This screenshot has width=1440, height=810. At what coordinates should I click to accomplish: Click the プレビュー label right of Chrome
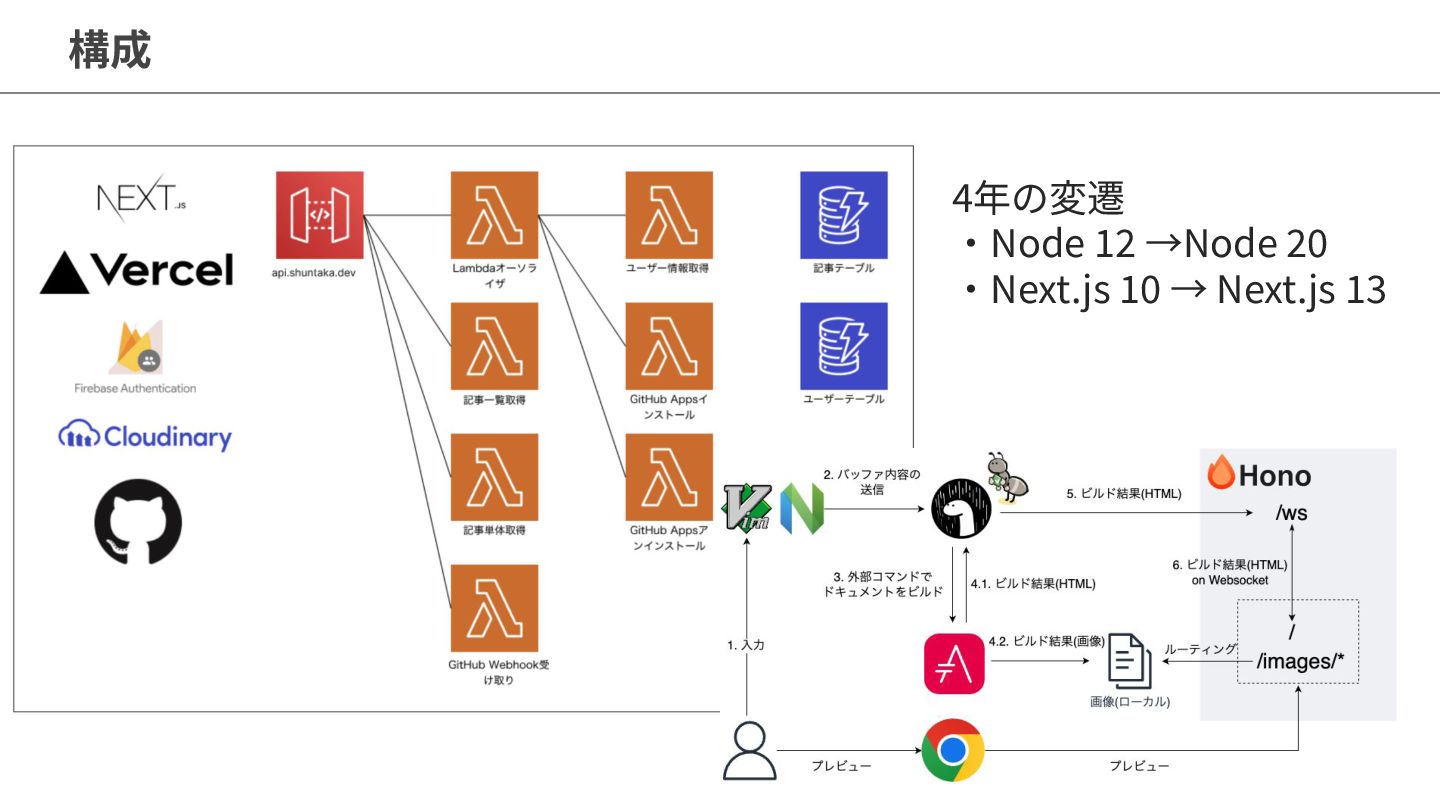1138,766
